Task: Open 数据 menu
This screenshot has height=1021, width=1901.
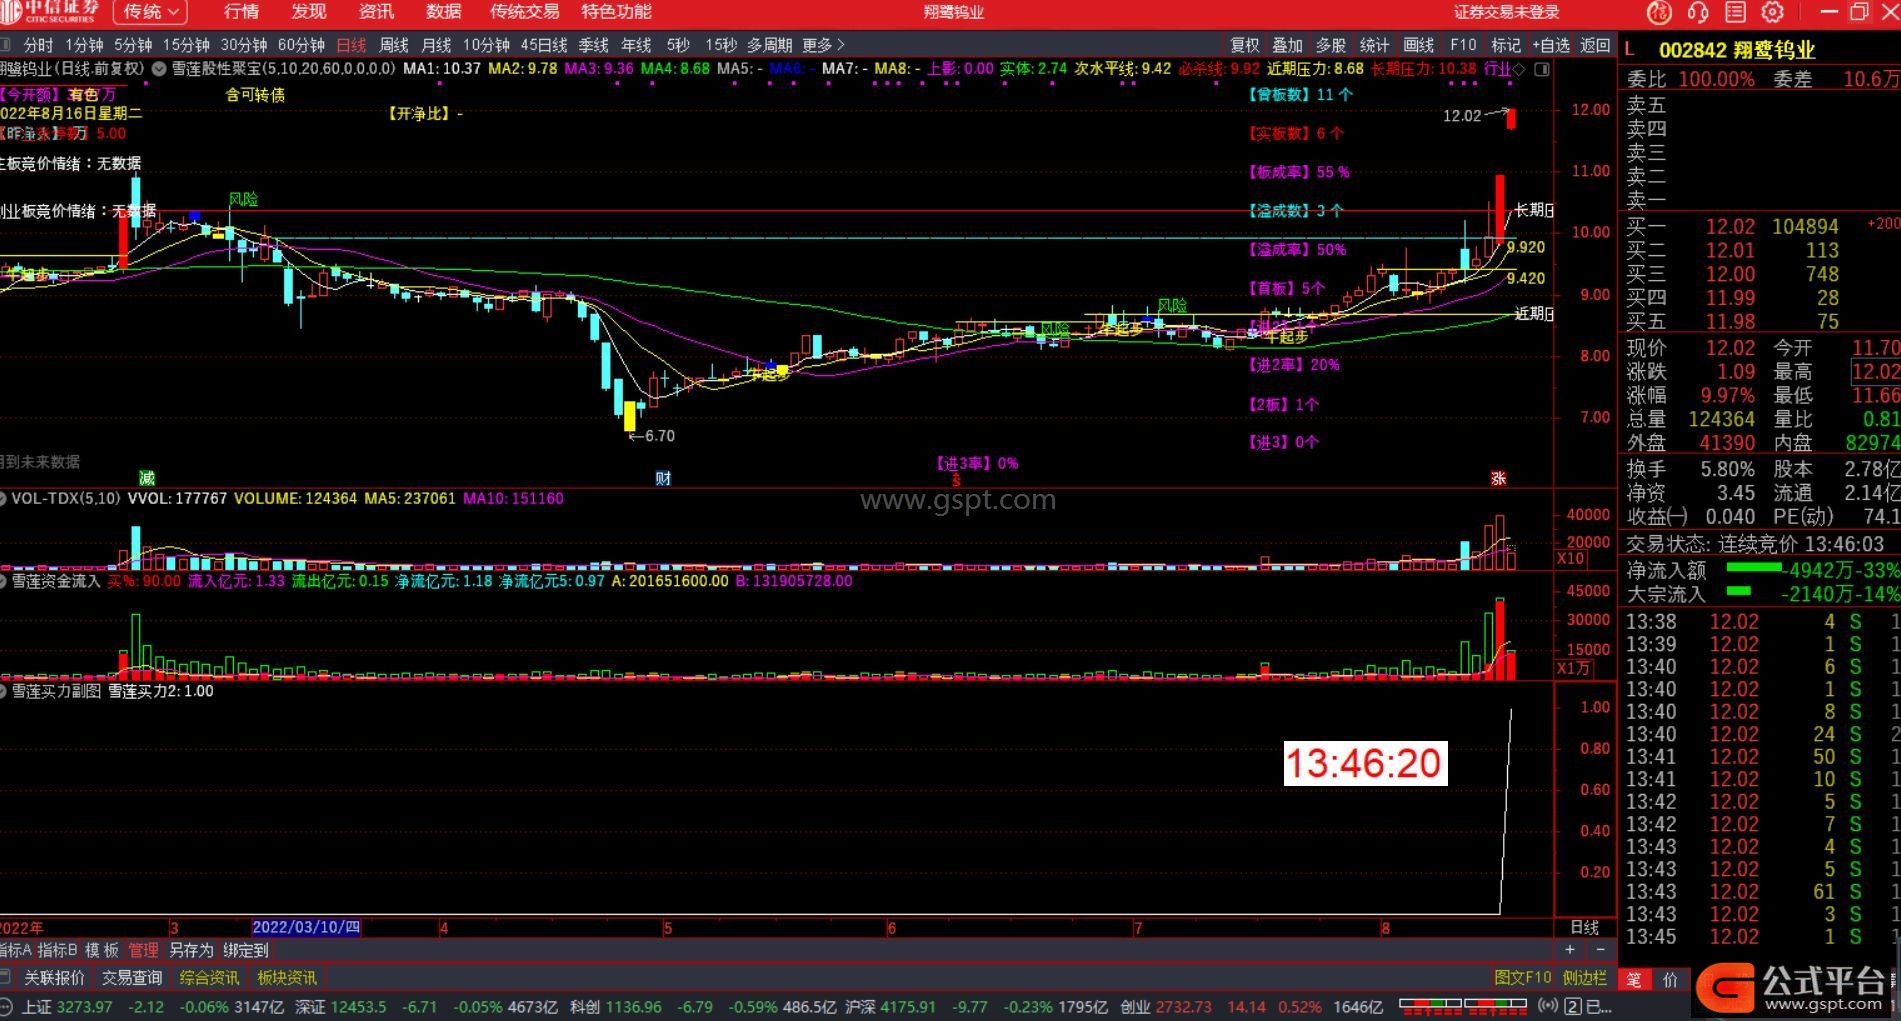Action: [443, 12]
